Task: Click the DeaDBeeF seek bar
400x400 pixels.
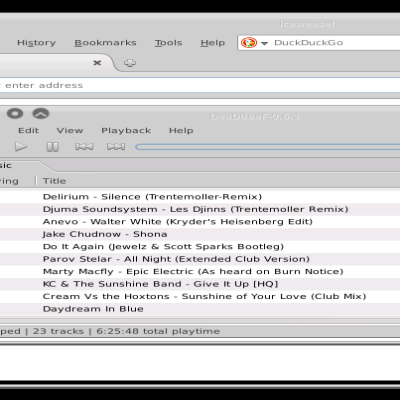Action: [267, 147]
